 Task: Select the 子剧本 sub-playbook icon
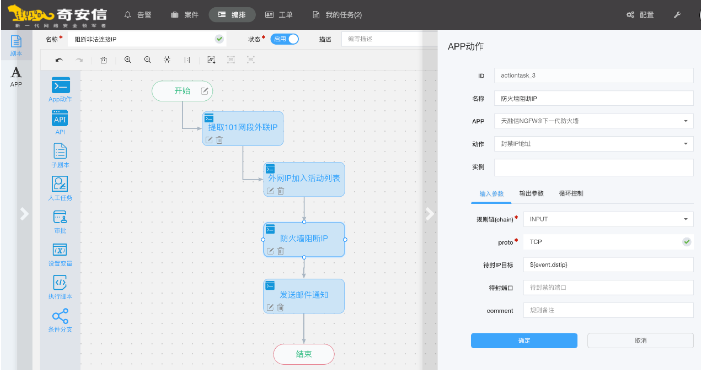tap(60, 151)
